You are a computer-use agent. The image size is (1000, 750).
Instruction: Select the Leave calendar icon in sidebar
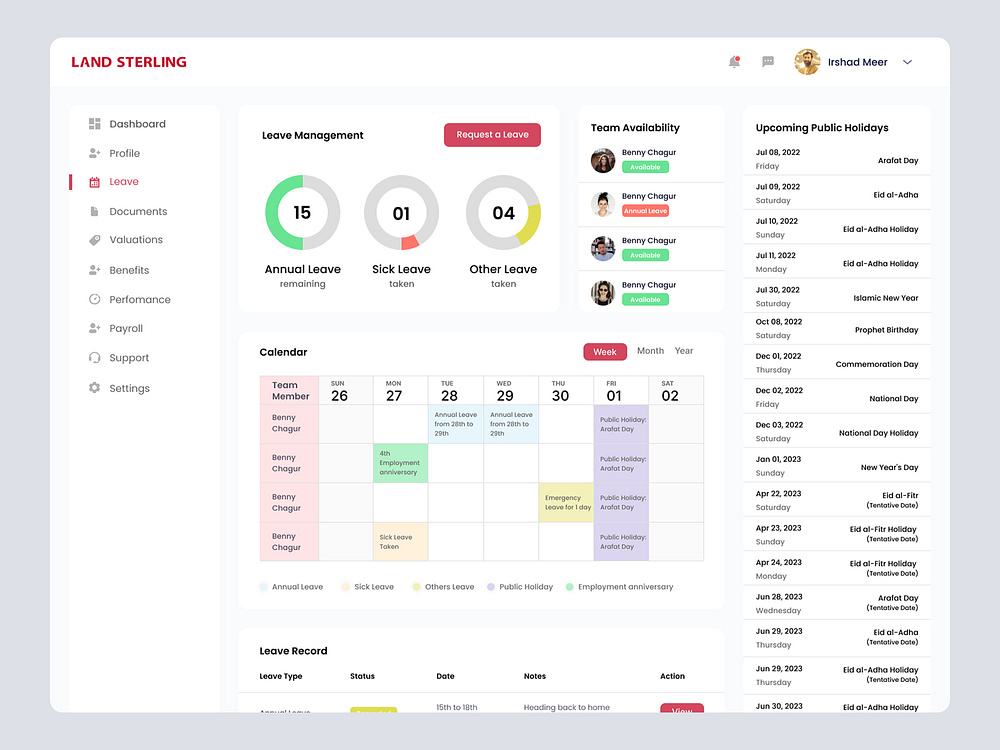pos(94,181)
